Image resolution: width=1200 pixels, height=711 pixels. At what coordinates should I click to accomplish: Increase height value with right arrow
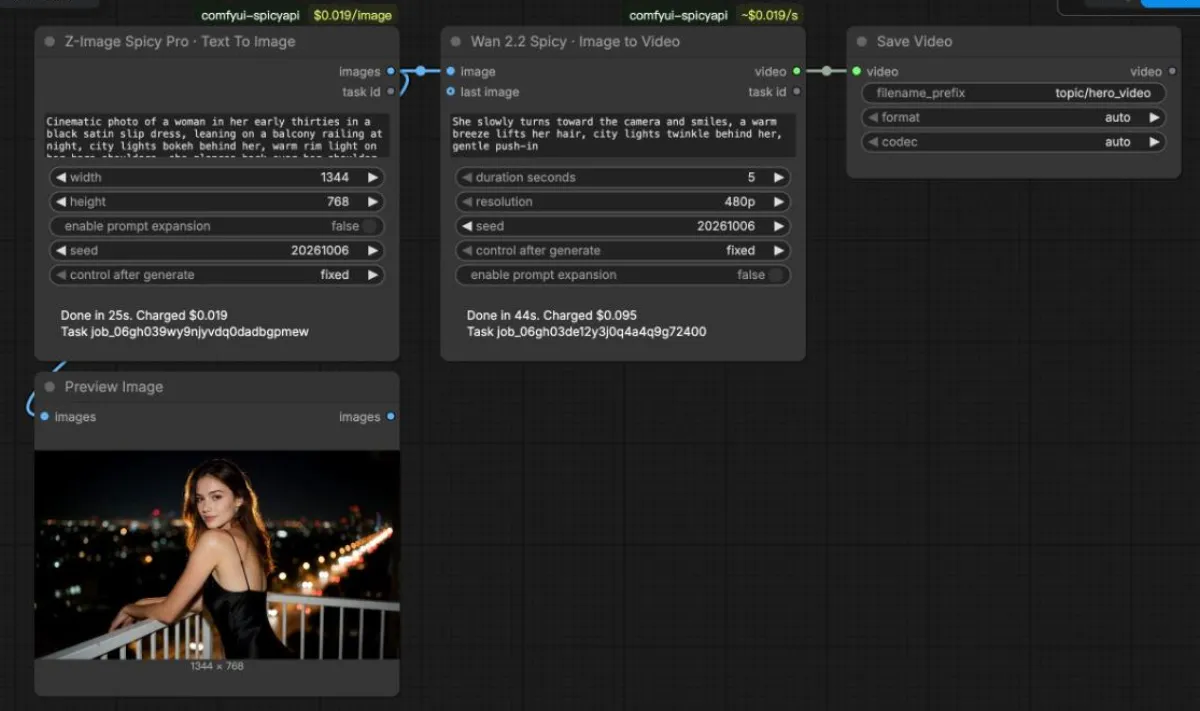[373, 202]
